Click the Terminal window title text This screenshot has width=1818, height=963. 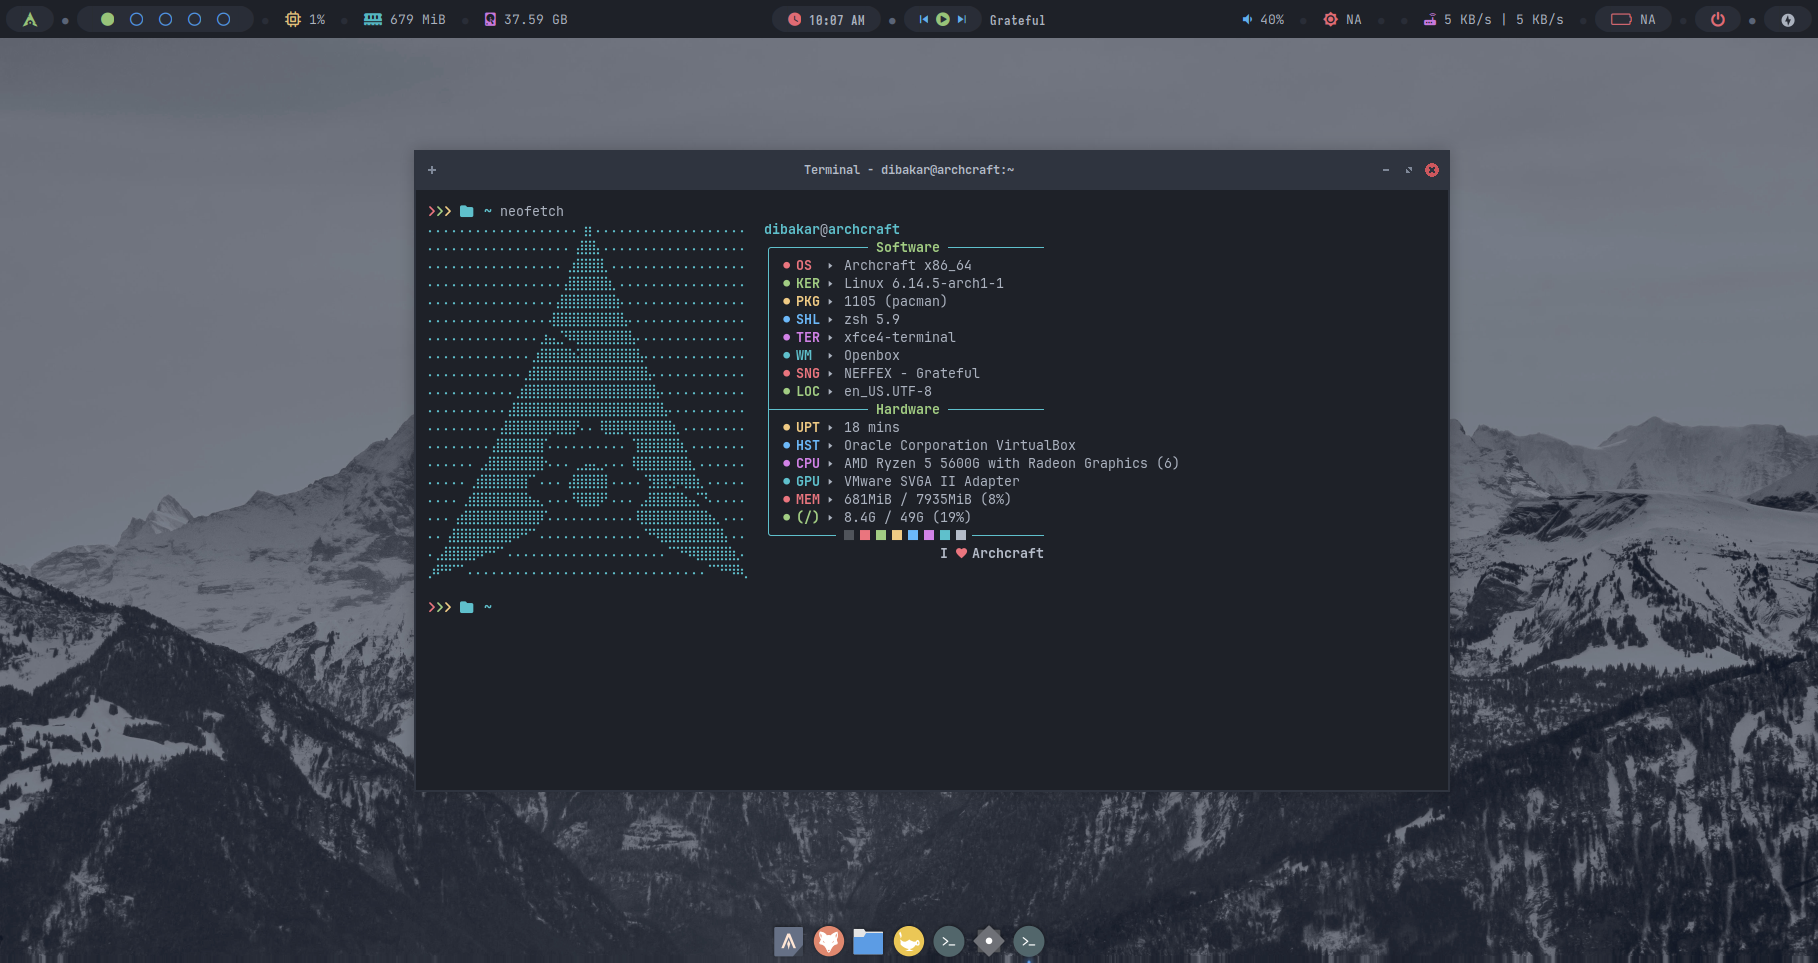(909, 170)
